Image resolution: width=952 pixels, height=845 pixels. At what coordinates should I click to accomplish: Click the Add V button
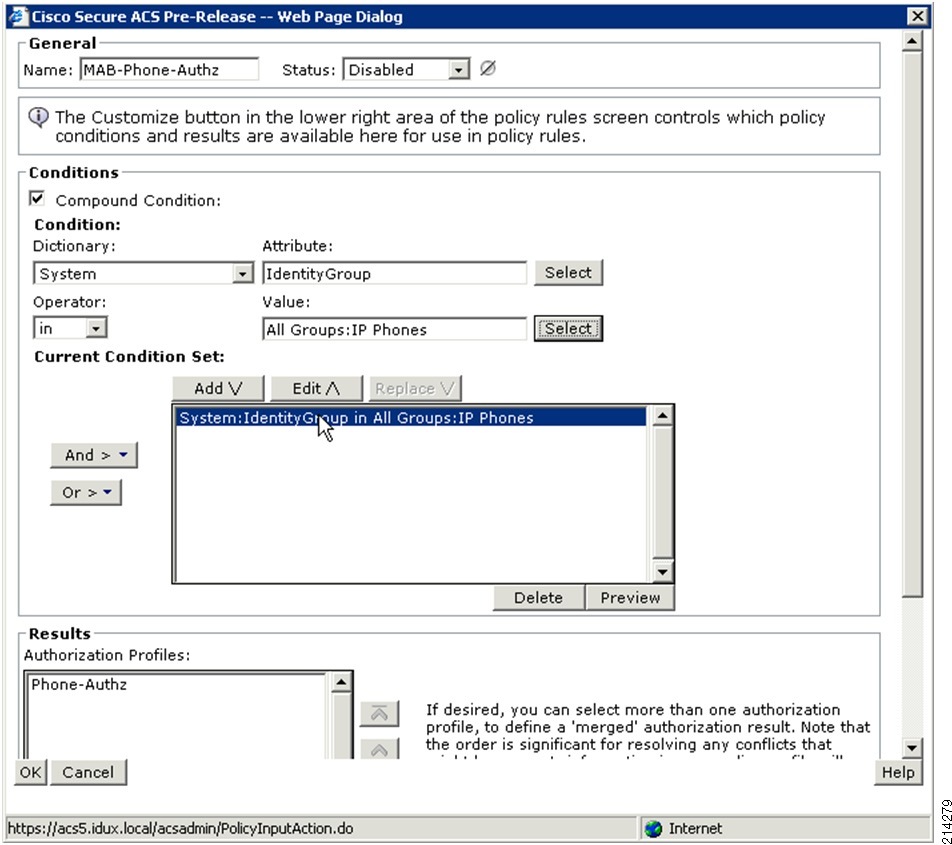[218, 389]
